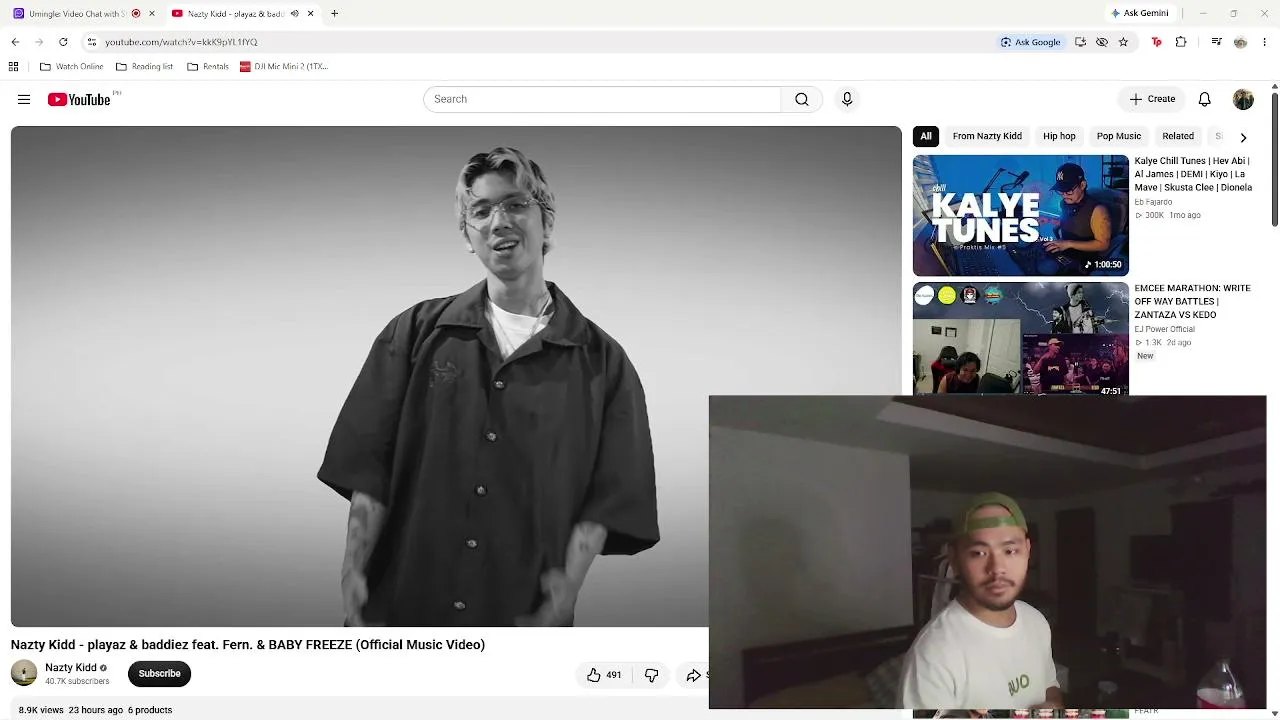This screenshot has height=720, width=1280.
Task: Open Nazty Kidd channel avatar
Action: tap(24, 674)
